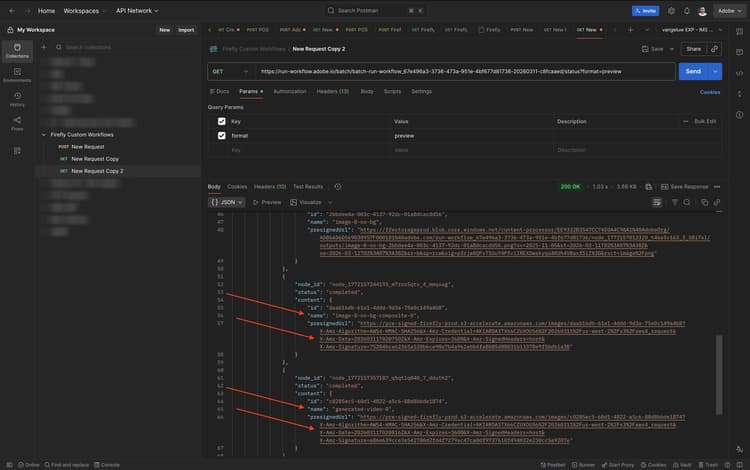Search the response body with the magnifier icon
750x470 pixels.
687,202
